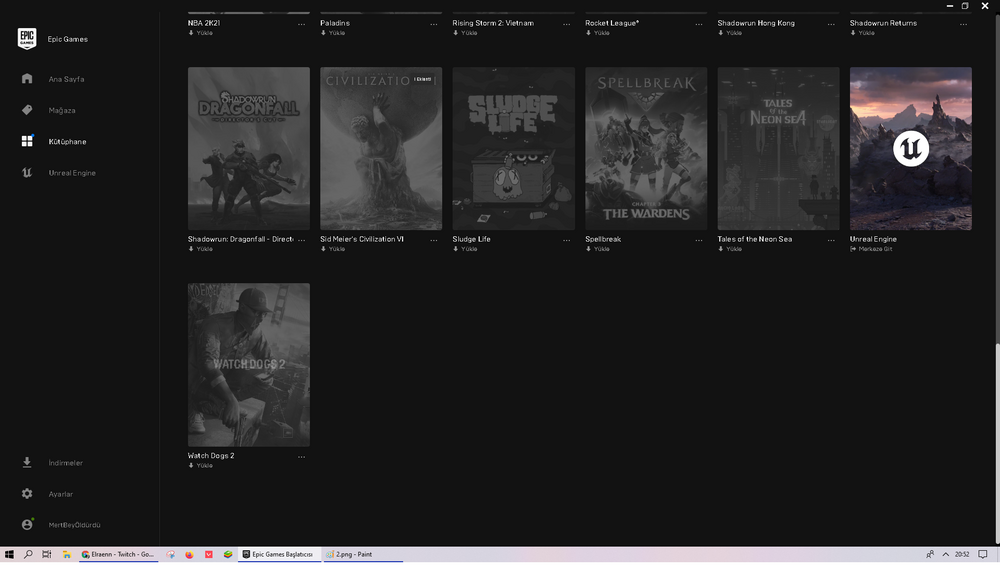Screen dimensions: 1000x582
Task: Open options menu for Shadowrun Returns
Action: tap(964, 24)
